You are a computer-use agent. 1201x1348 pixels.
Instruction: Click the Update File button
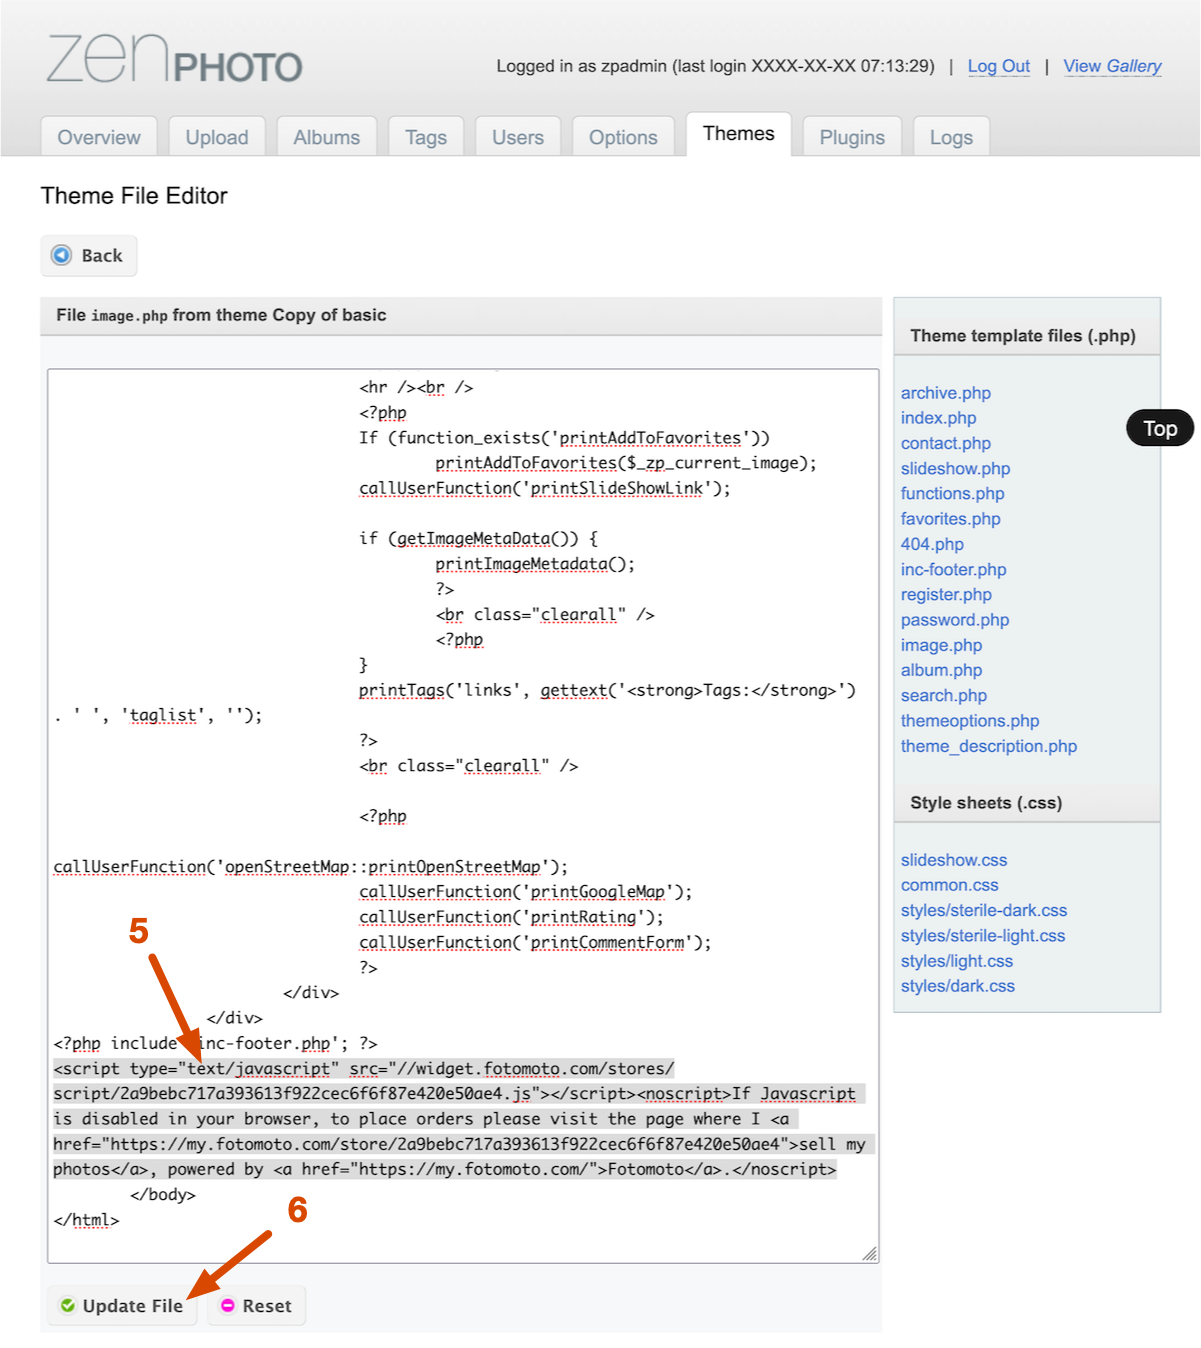tap(122, 1305)
